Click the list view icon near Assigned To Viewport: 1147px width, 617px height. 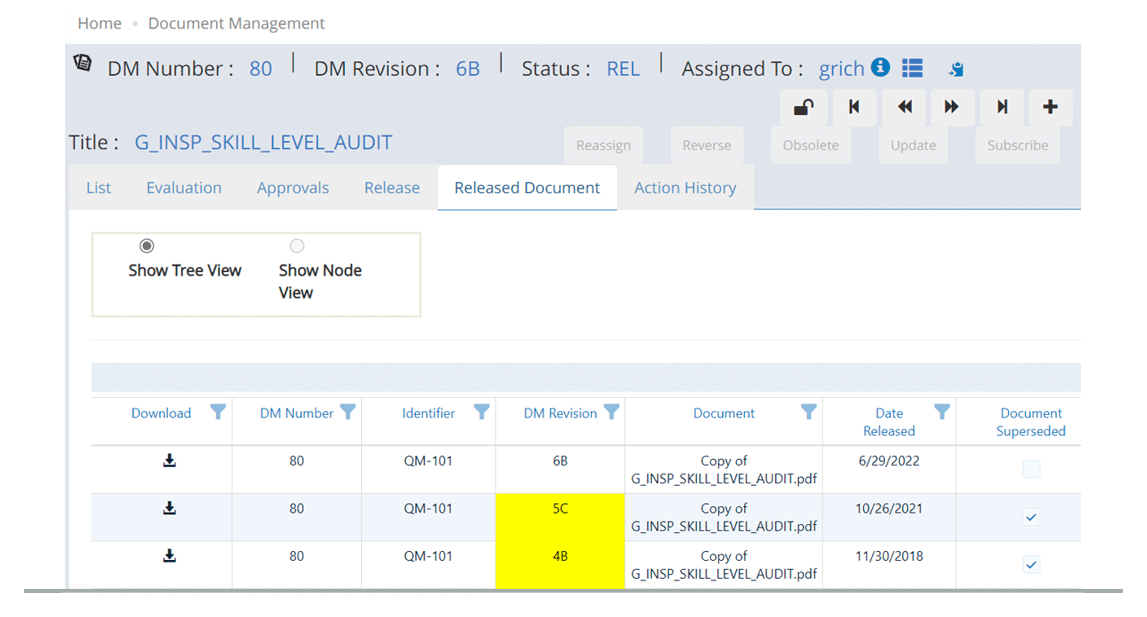click(911, 68)
